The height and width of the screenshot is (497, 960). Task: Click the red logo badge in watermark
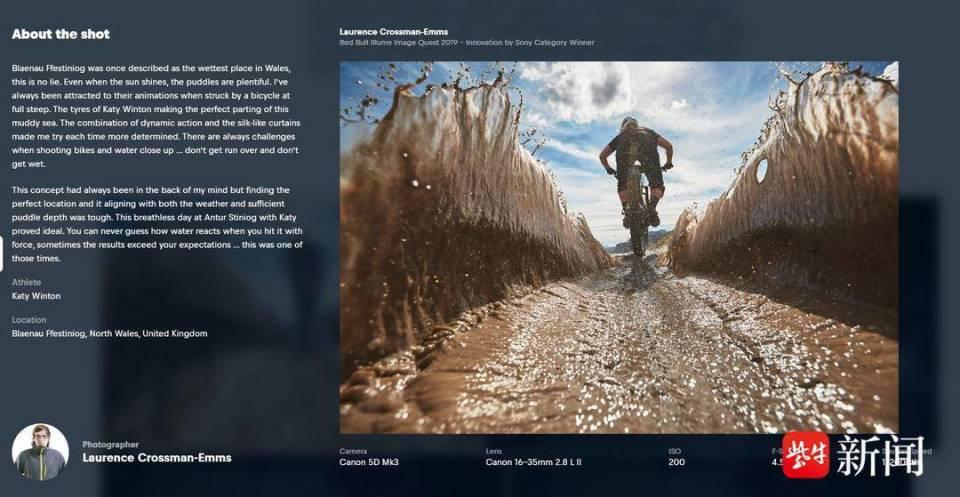tap(805, 455)
